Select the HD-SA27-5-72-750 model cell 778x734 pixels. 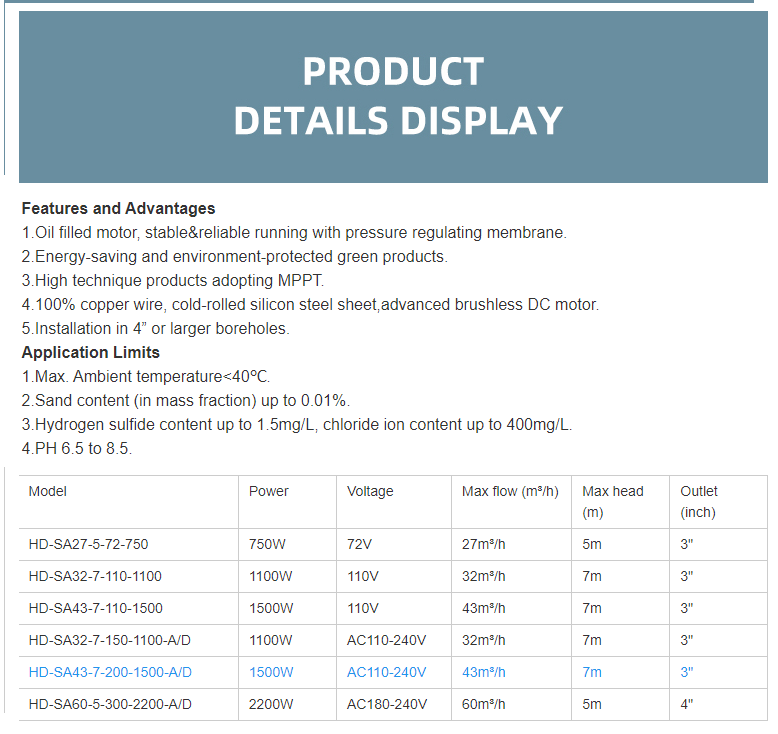coord(88,545)
